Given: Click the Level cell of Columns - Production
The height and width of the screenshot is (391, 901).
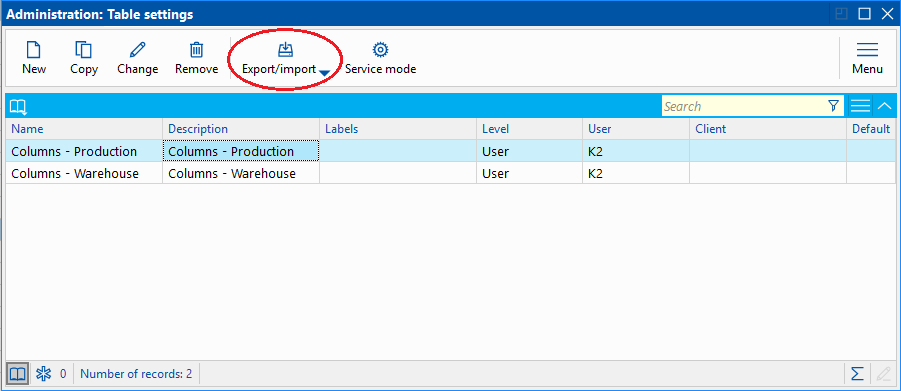Looking at the screenshot, I should click(x=529, y=151).
